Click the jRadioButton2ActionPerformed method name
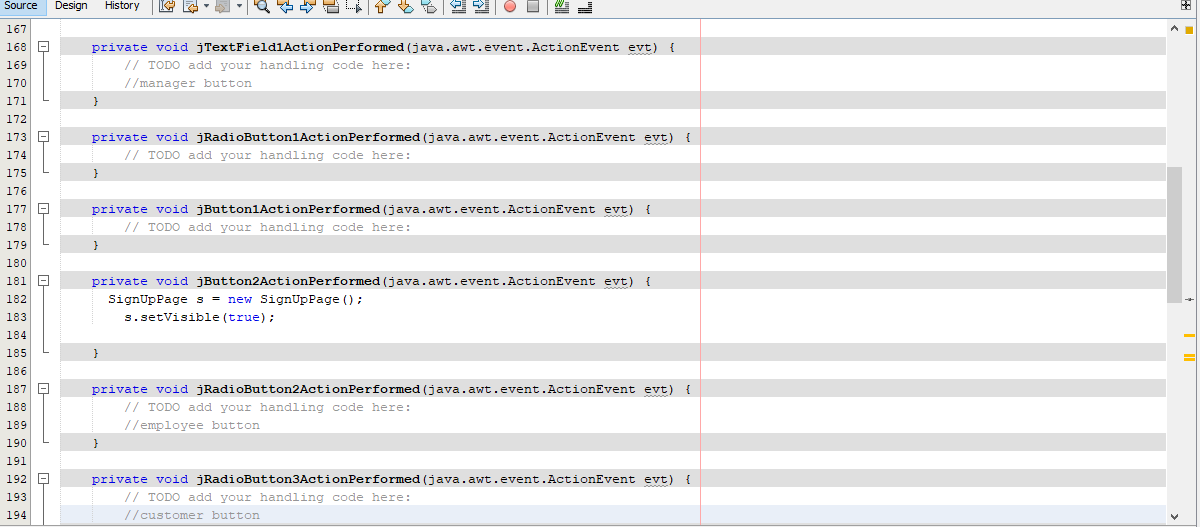The width and height of the screenshot is (1200, 527). coord(309,389)
